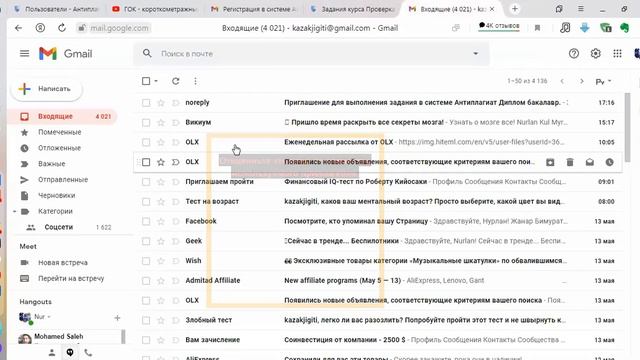
Task: Open Hangouts contacts person icon
Action: click(52, 353)
